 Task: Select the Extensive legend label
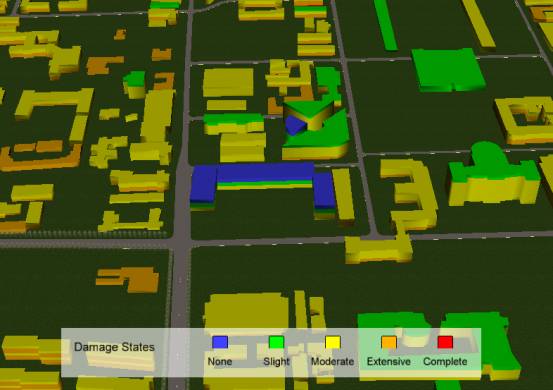(389, 361)
